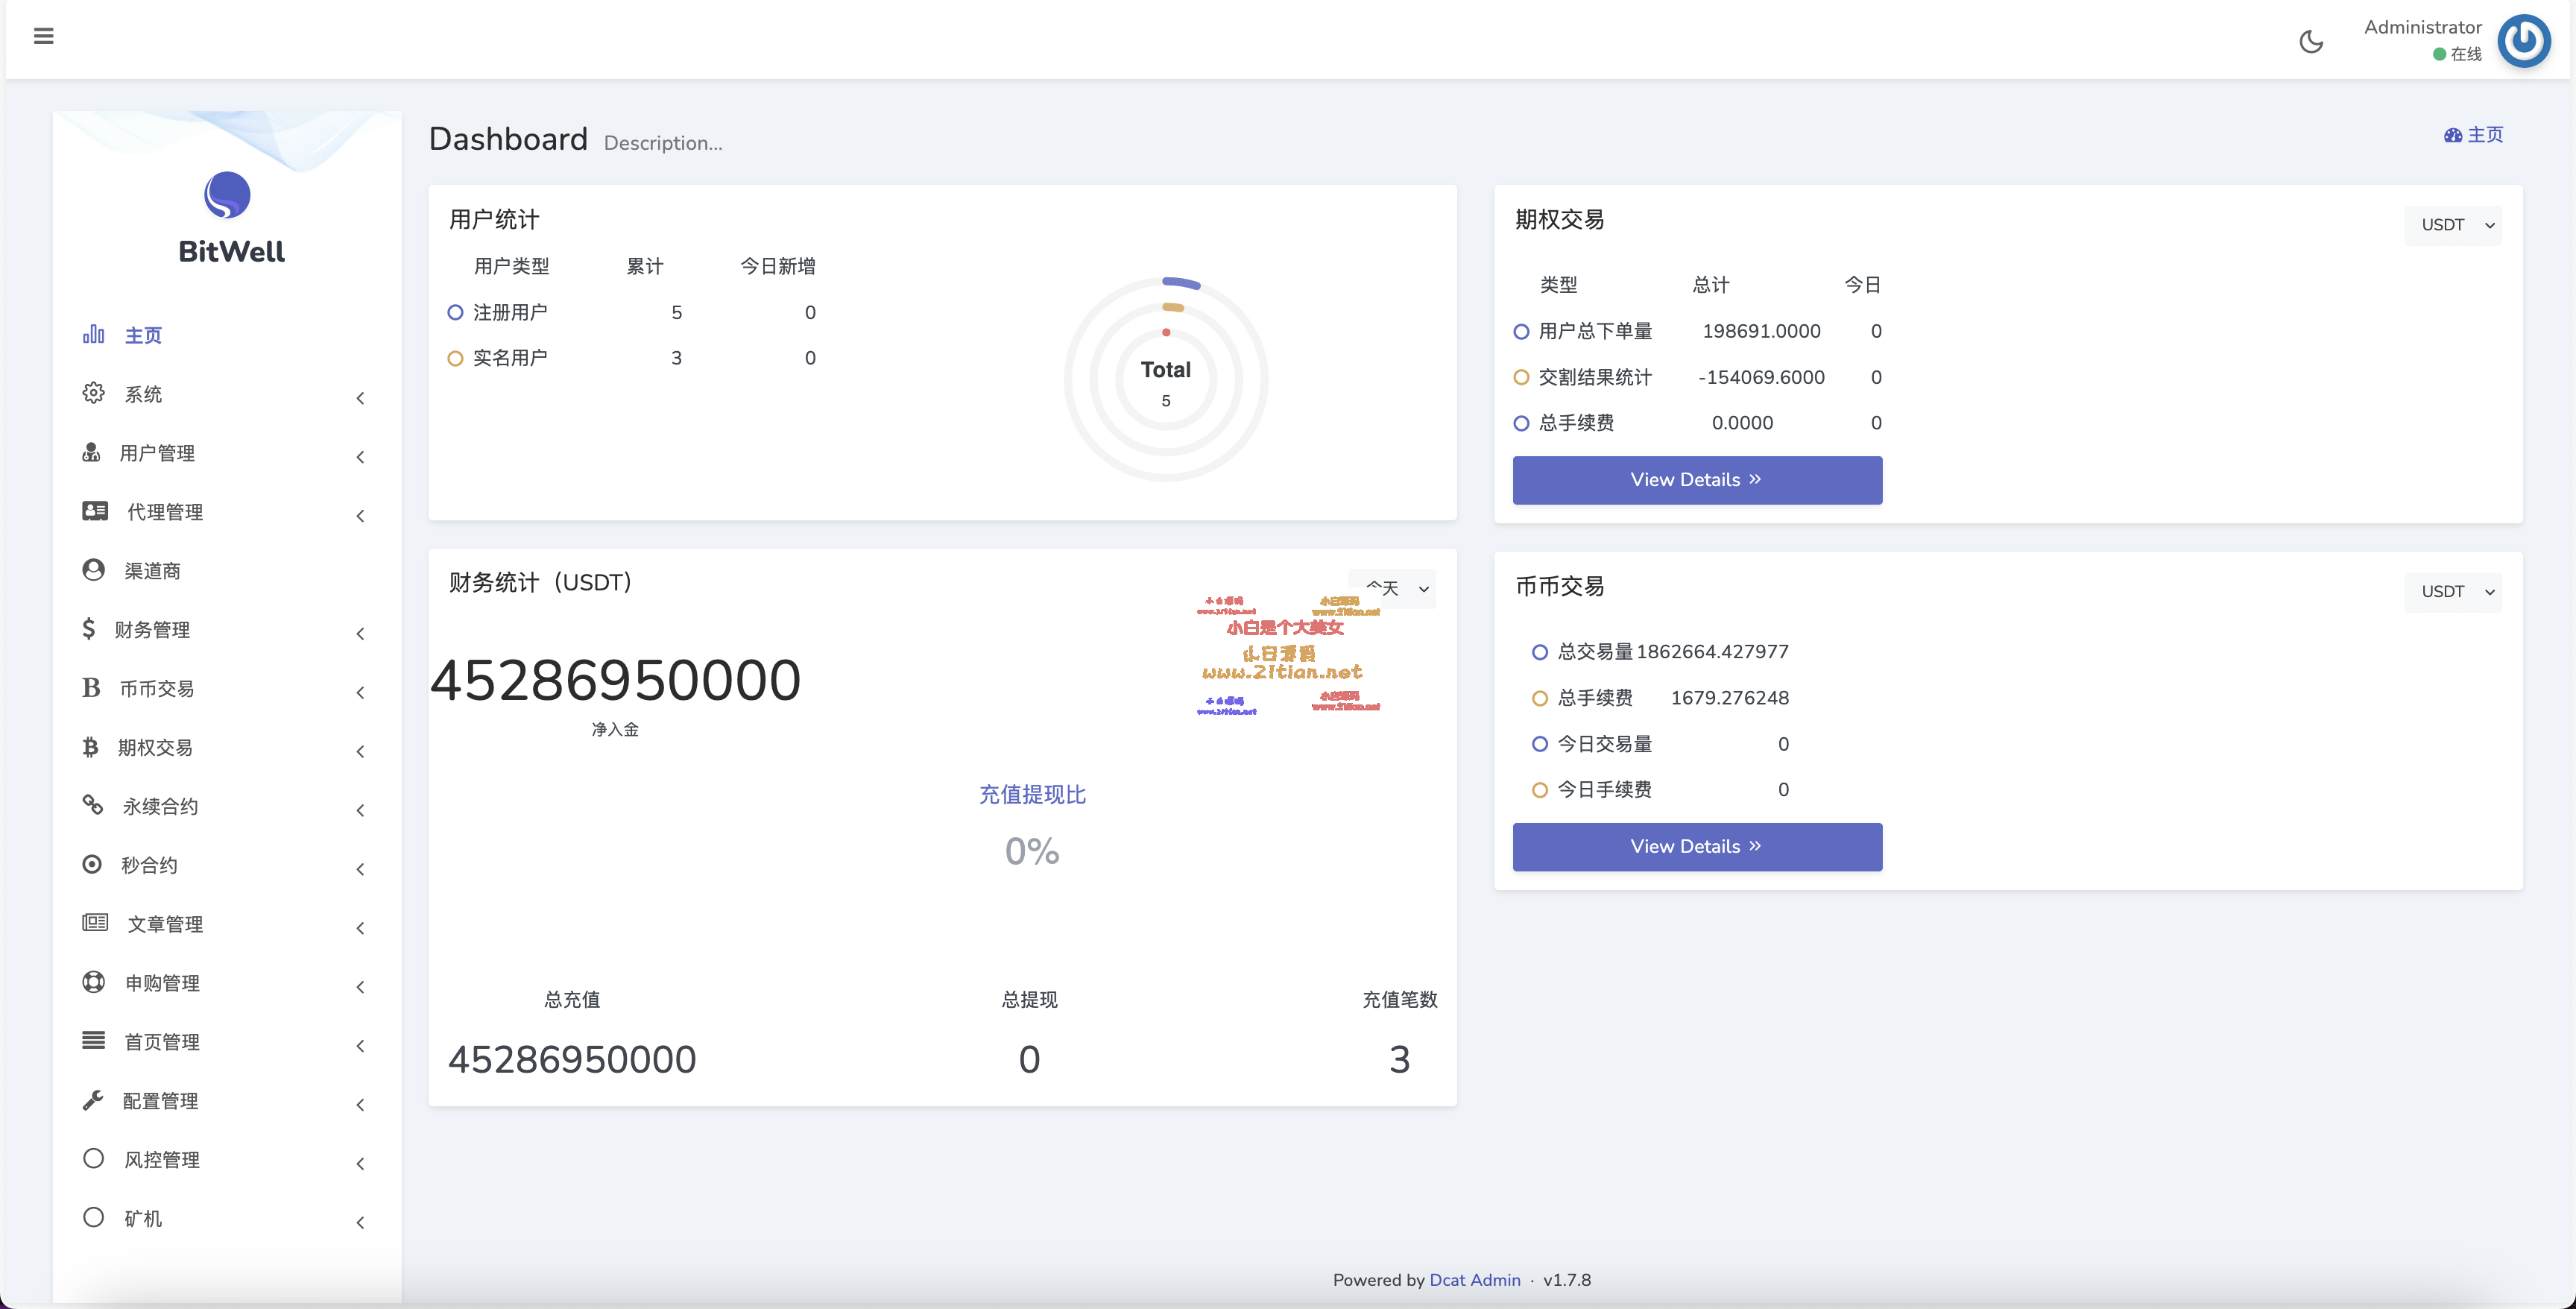This screenshot has height=1309, width=2576.
Task: Toggle dark mode moon icon
Action: (2310, 41)
